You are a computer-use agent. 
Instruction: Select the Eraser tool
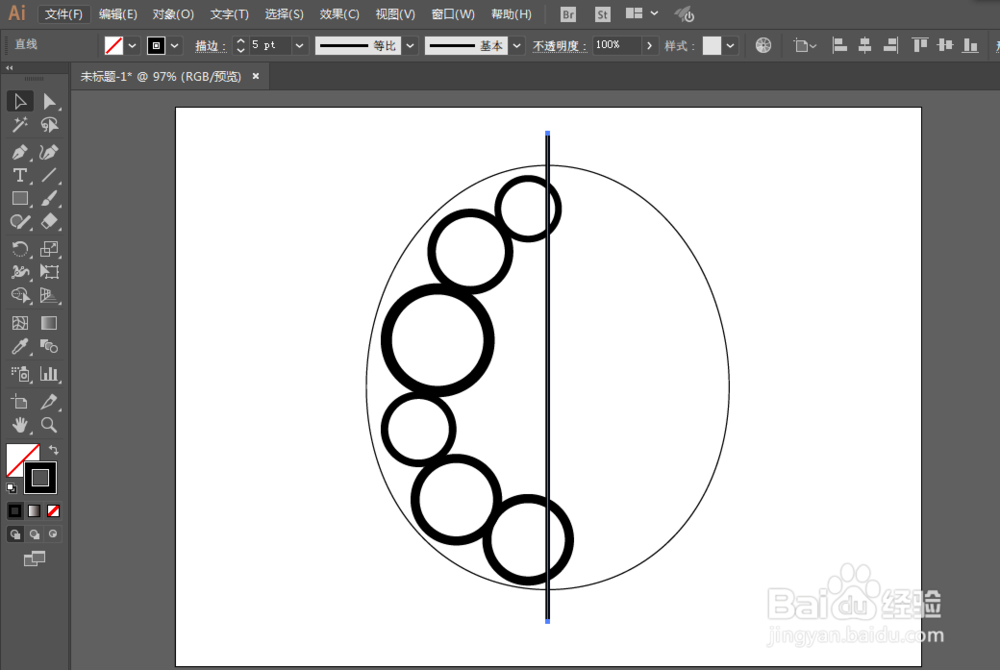[x=49, y=222]
